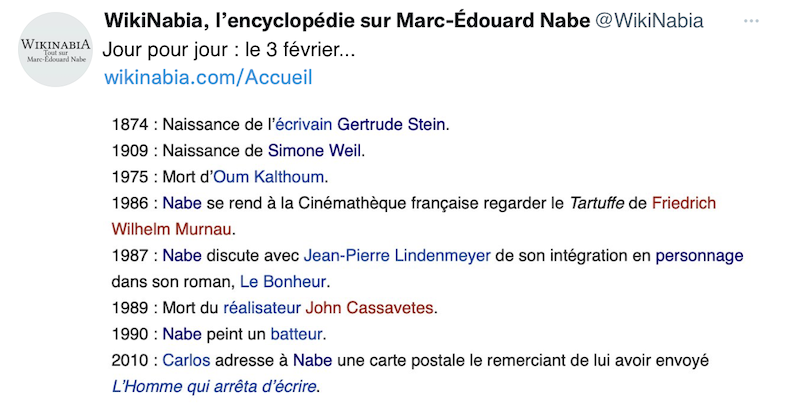Click the 'écrivain' link
This screenshot has width=800, height=404.
(304, 125)
